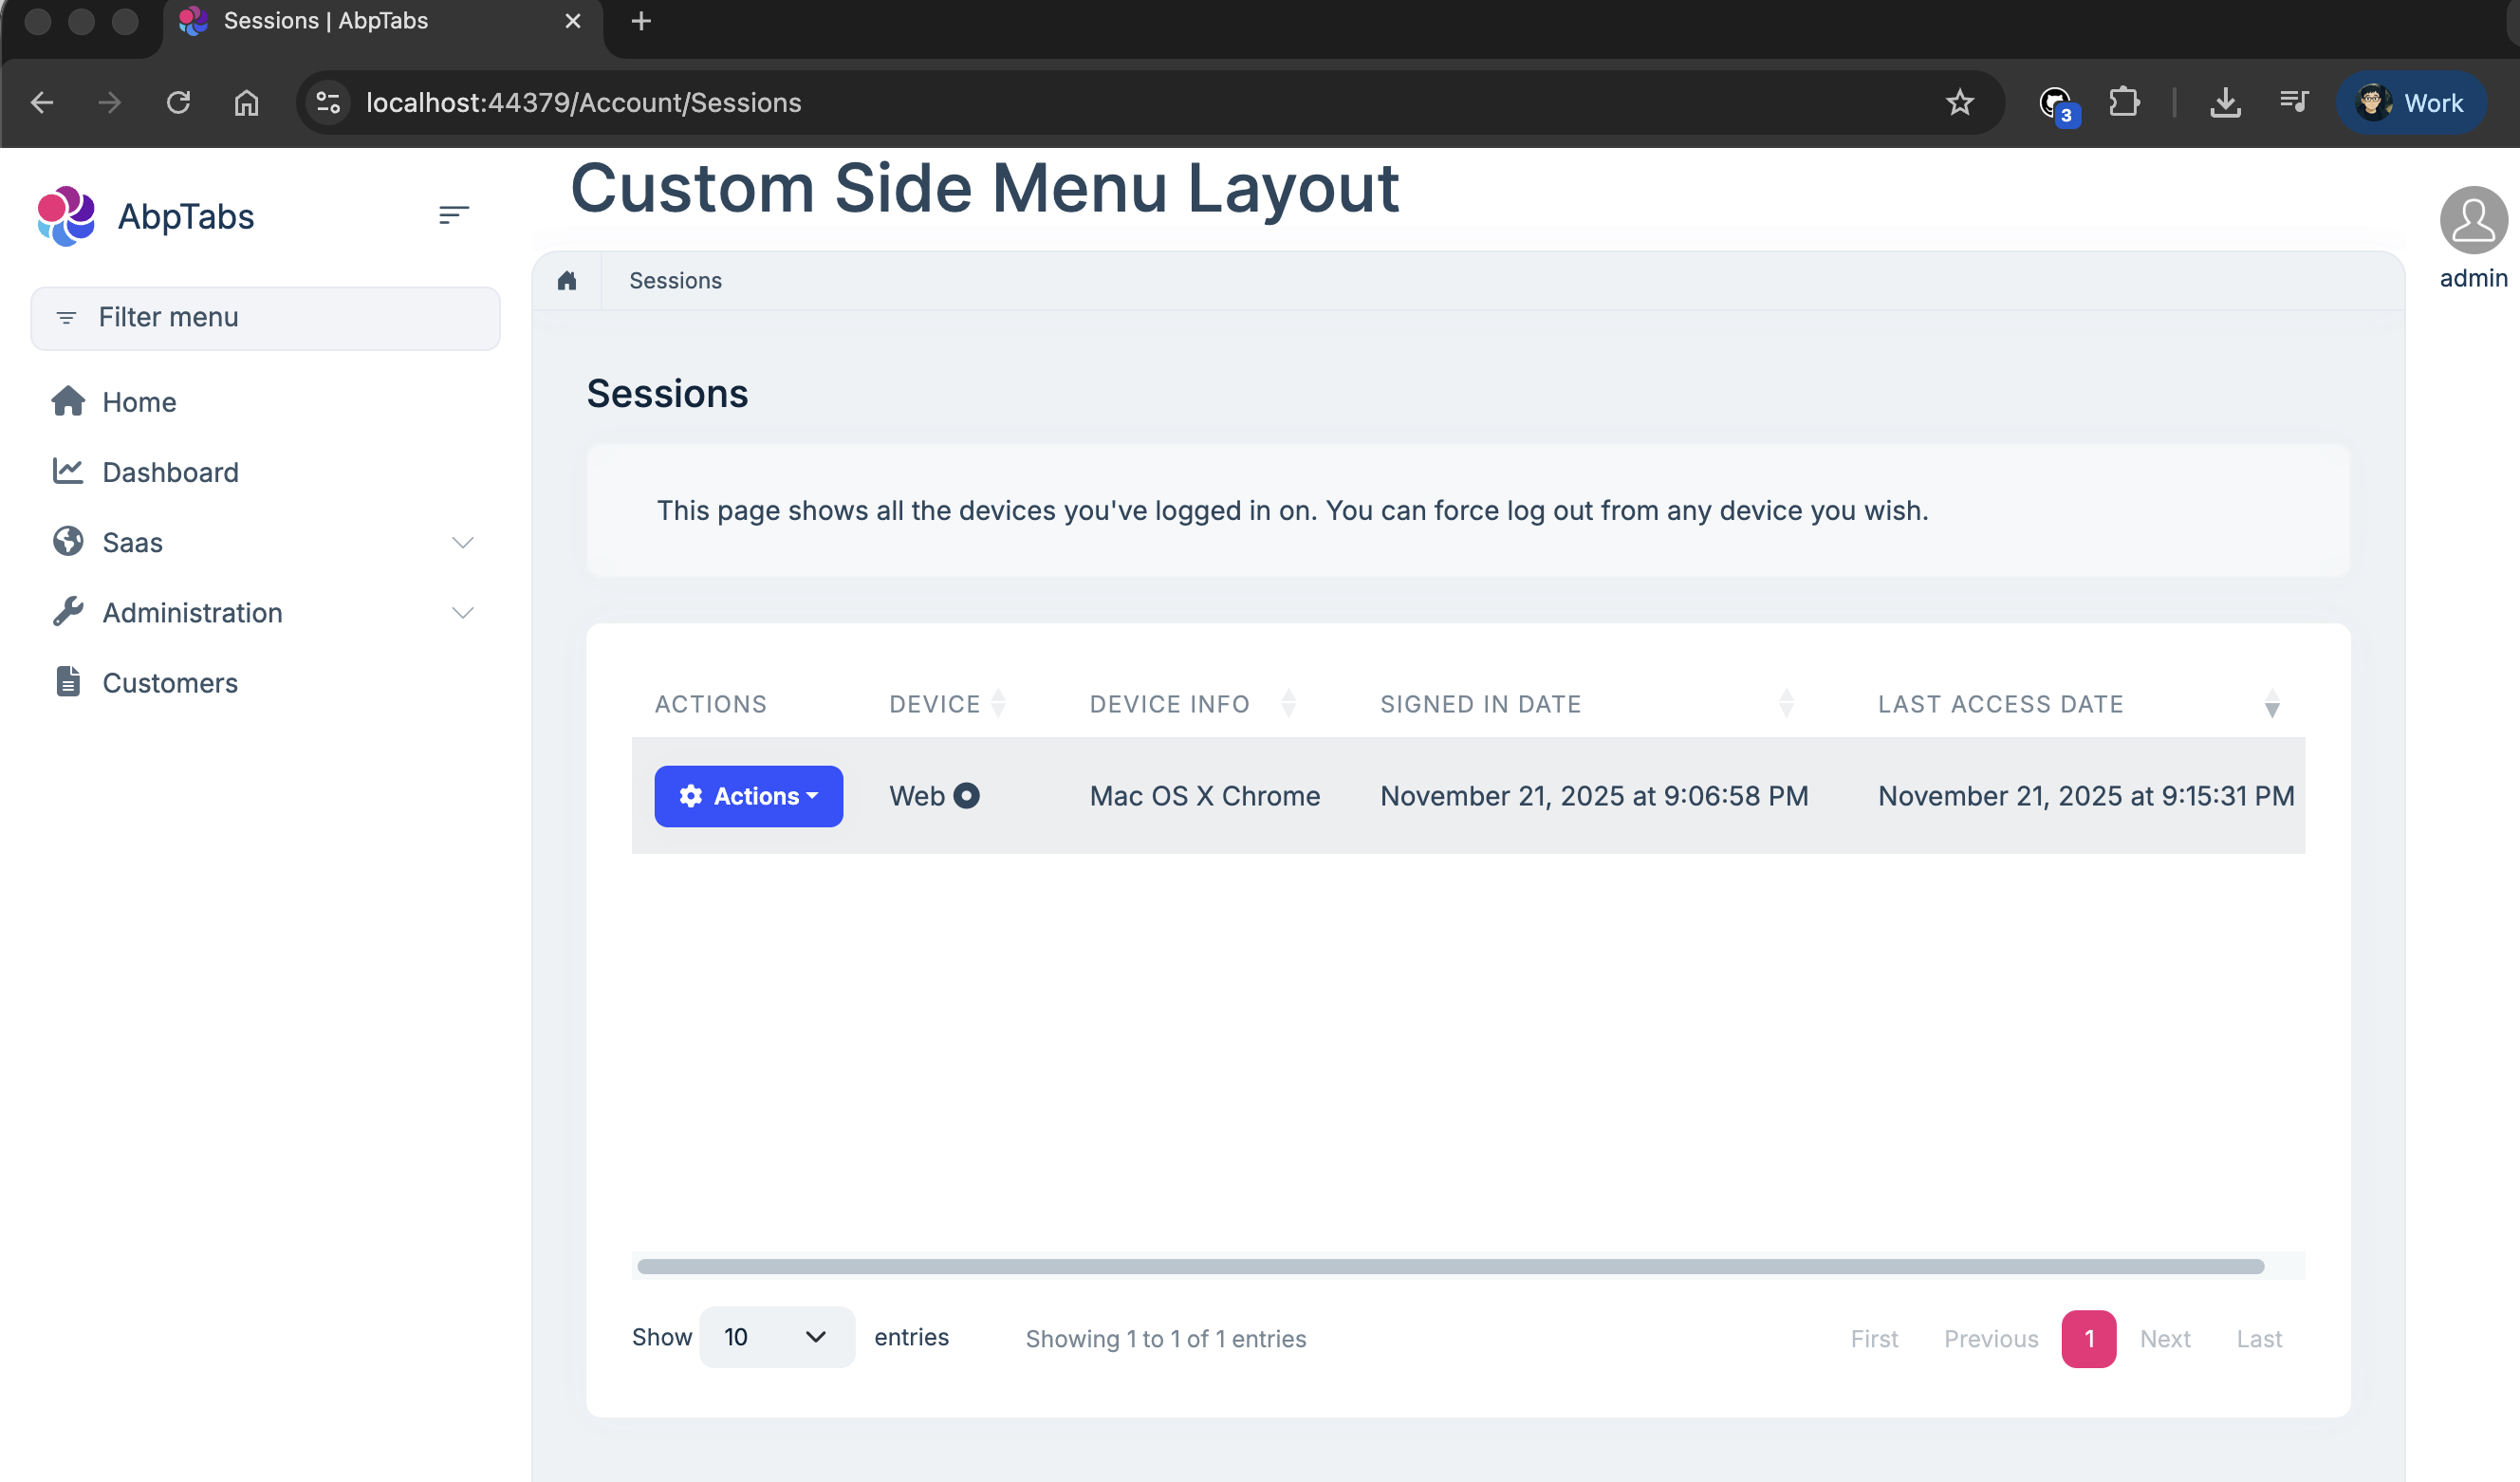Click the current-session indicator next to Web

tap(966, 796)
